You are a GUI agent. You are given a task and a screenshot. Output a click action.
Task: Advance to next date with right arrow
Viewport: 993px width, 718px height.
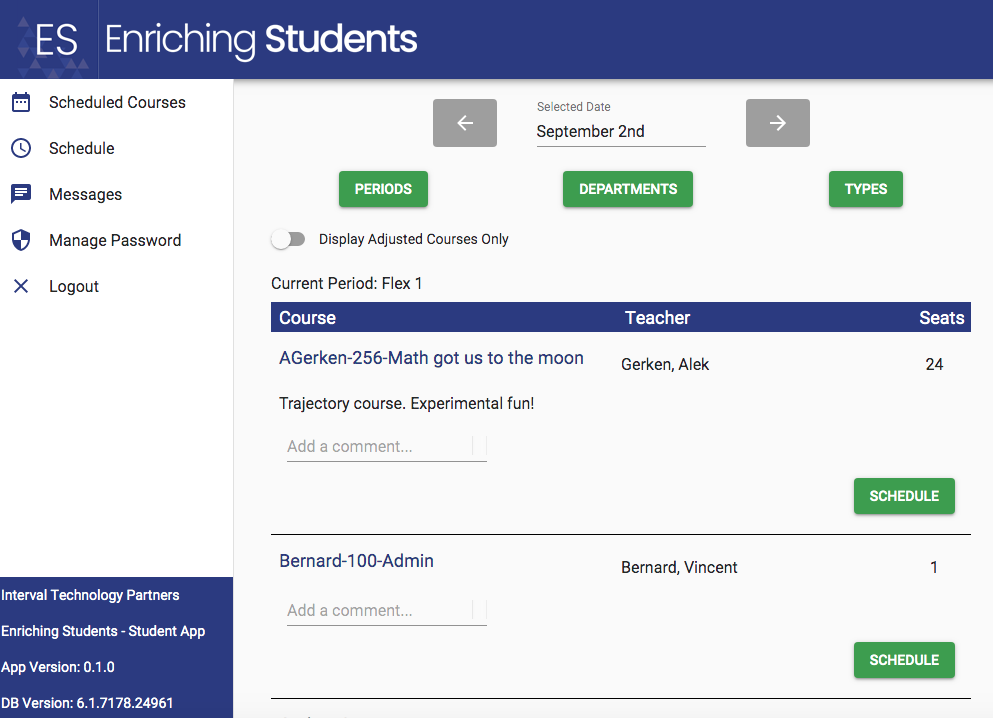[777, 123]
